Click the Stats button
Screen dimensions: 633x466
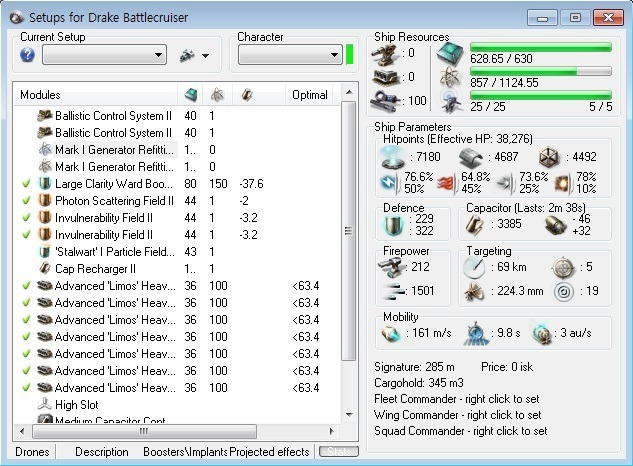click(x=339, y=451)
